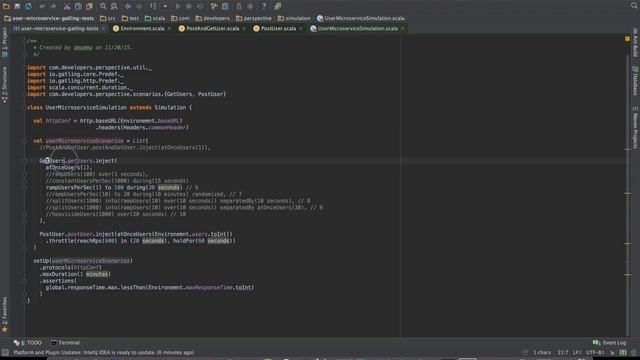
Task: Click the last toolbar icon after Help
Action: [x=278, y=6]
